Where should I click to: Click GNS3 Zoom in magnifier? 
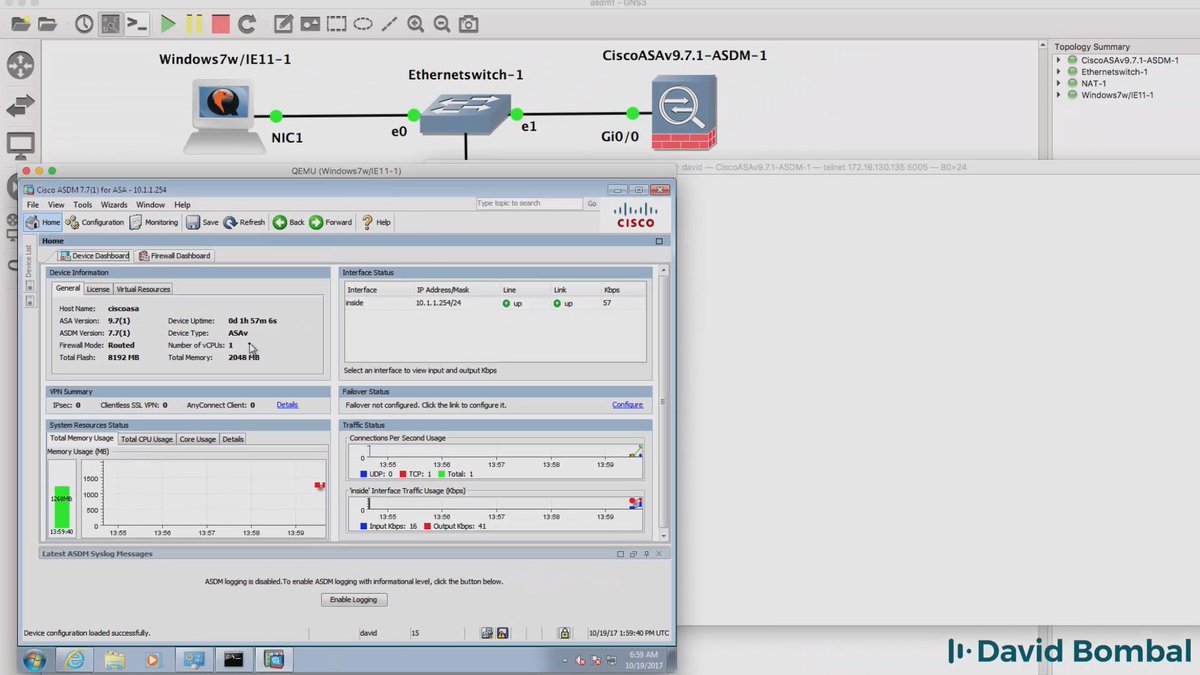415,23
